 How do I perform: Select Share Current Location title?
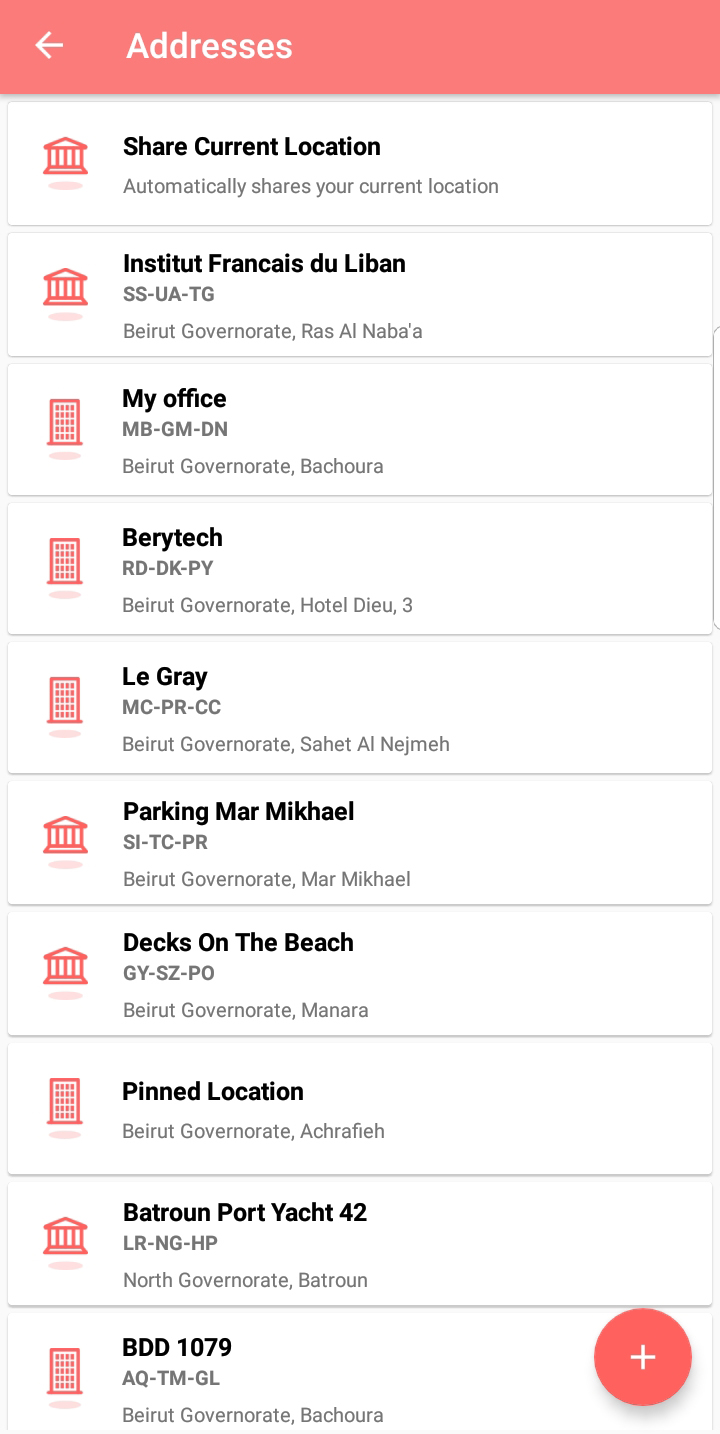click(252, 147)
